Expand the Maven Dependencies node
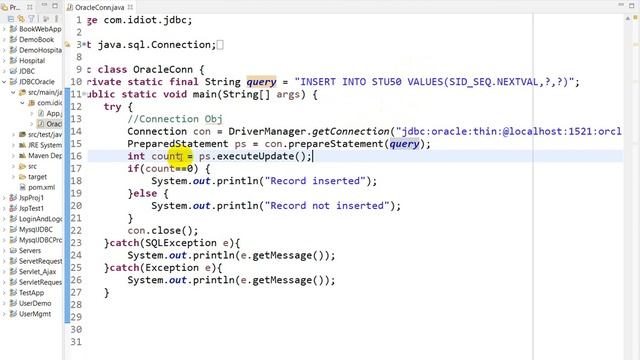The image size is (640, 360). (13, 156)
